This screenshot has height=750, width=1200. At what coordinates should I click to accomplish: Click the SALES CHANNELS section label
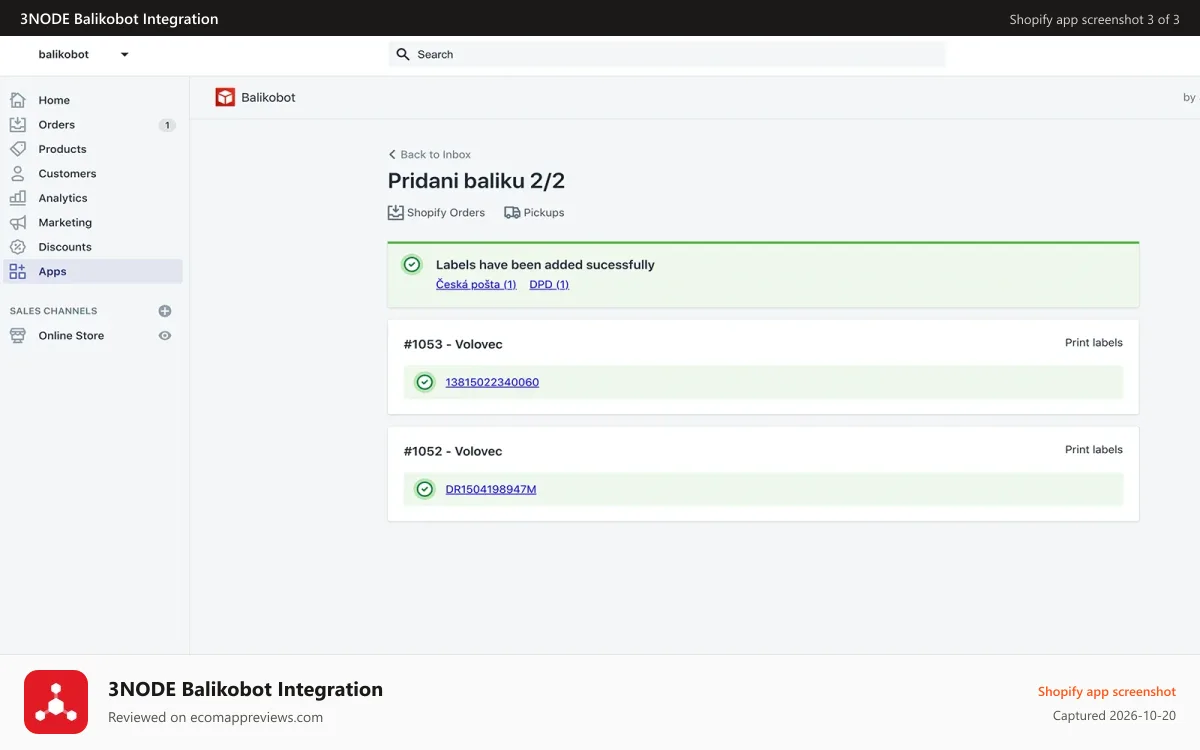click(54, 311)
